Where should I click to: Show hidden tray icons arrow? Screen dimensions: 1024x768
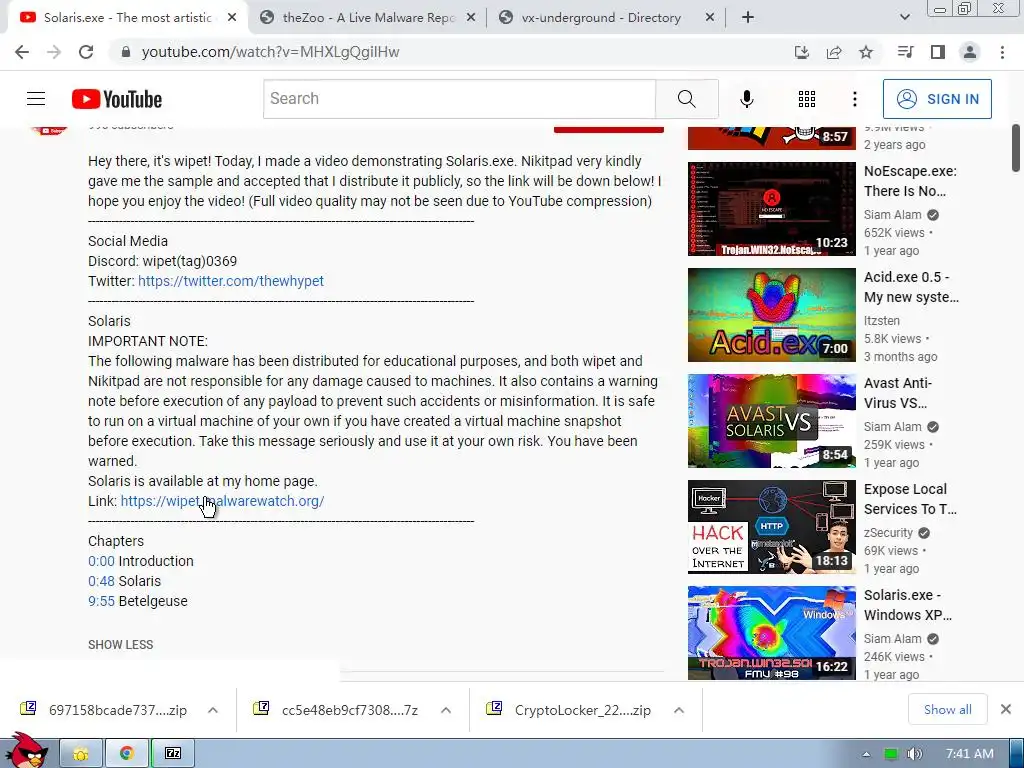pyautogui.click(x=866, y=754)
